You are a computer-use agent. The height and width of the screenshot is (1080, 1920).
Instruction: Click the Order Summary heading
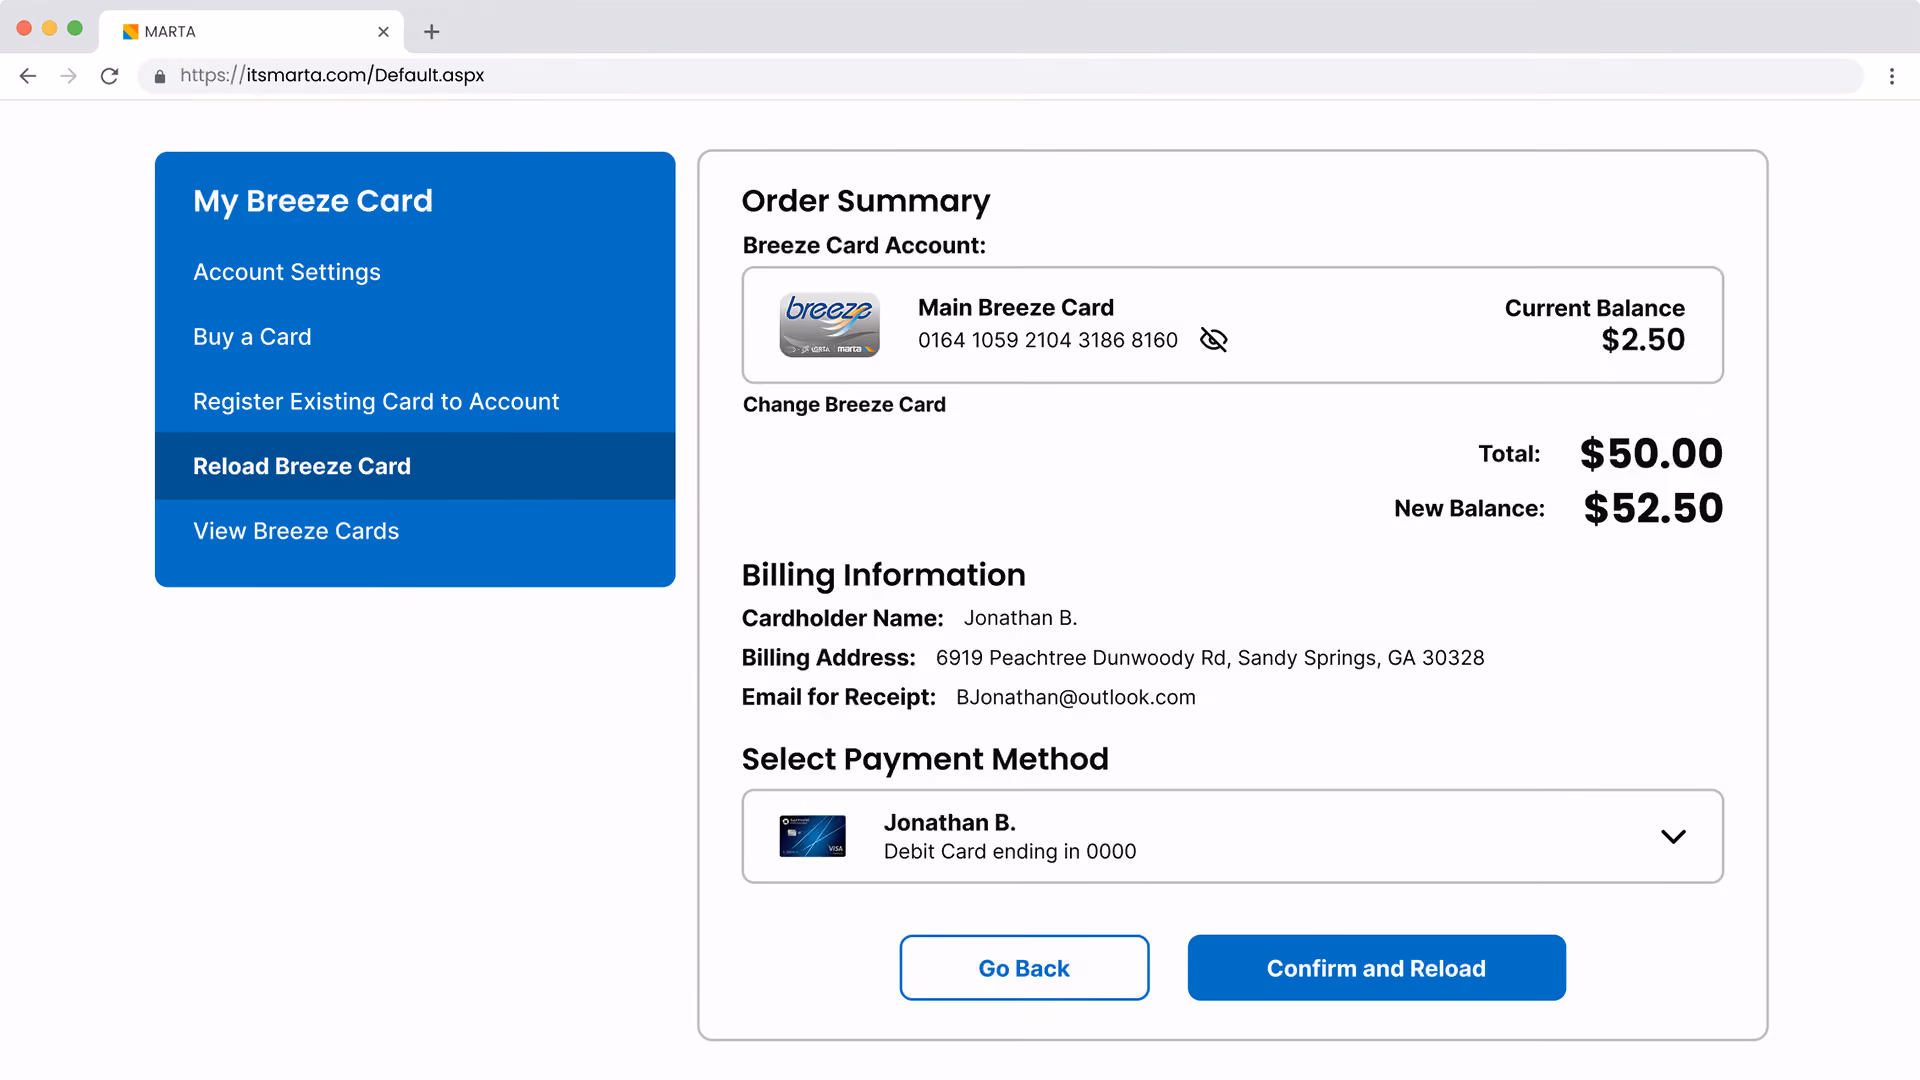tap(866, 201)
